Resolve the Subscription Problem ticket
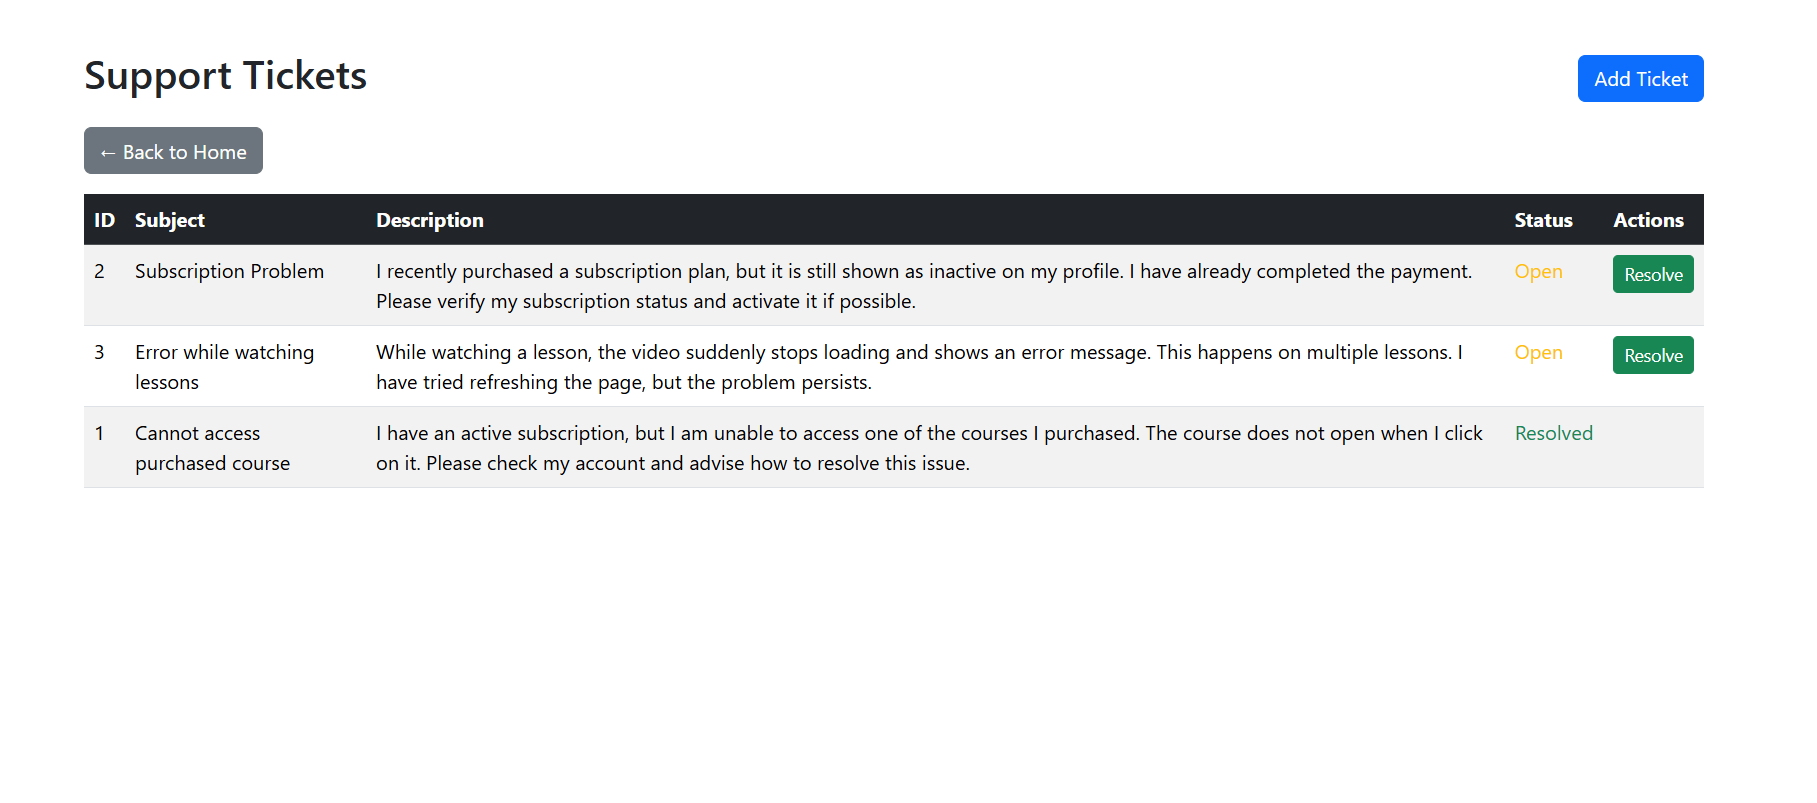This screenshot has width=1817, height=803. point(1652,275)
